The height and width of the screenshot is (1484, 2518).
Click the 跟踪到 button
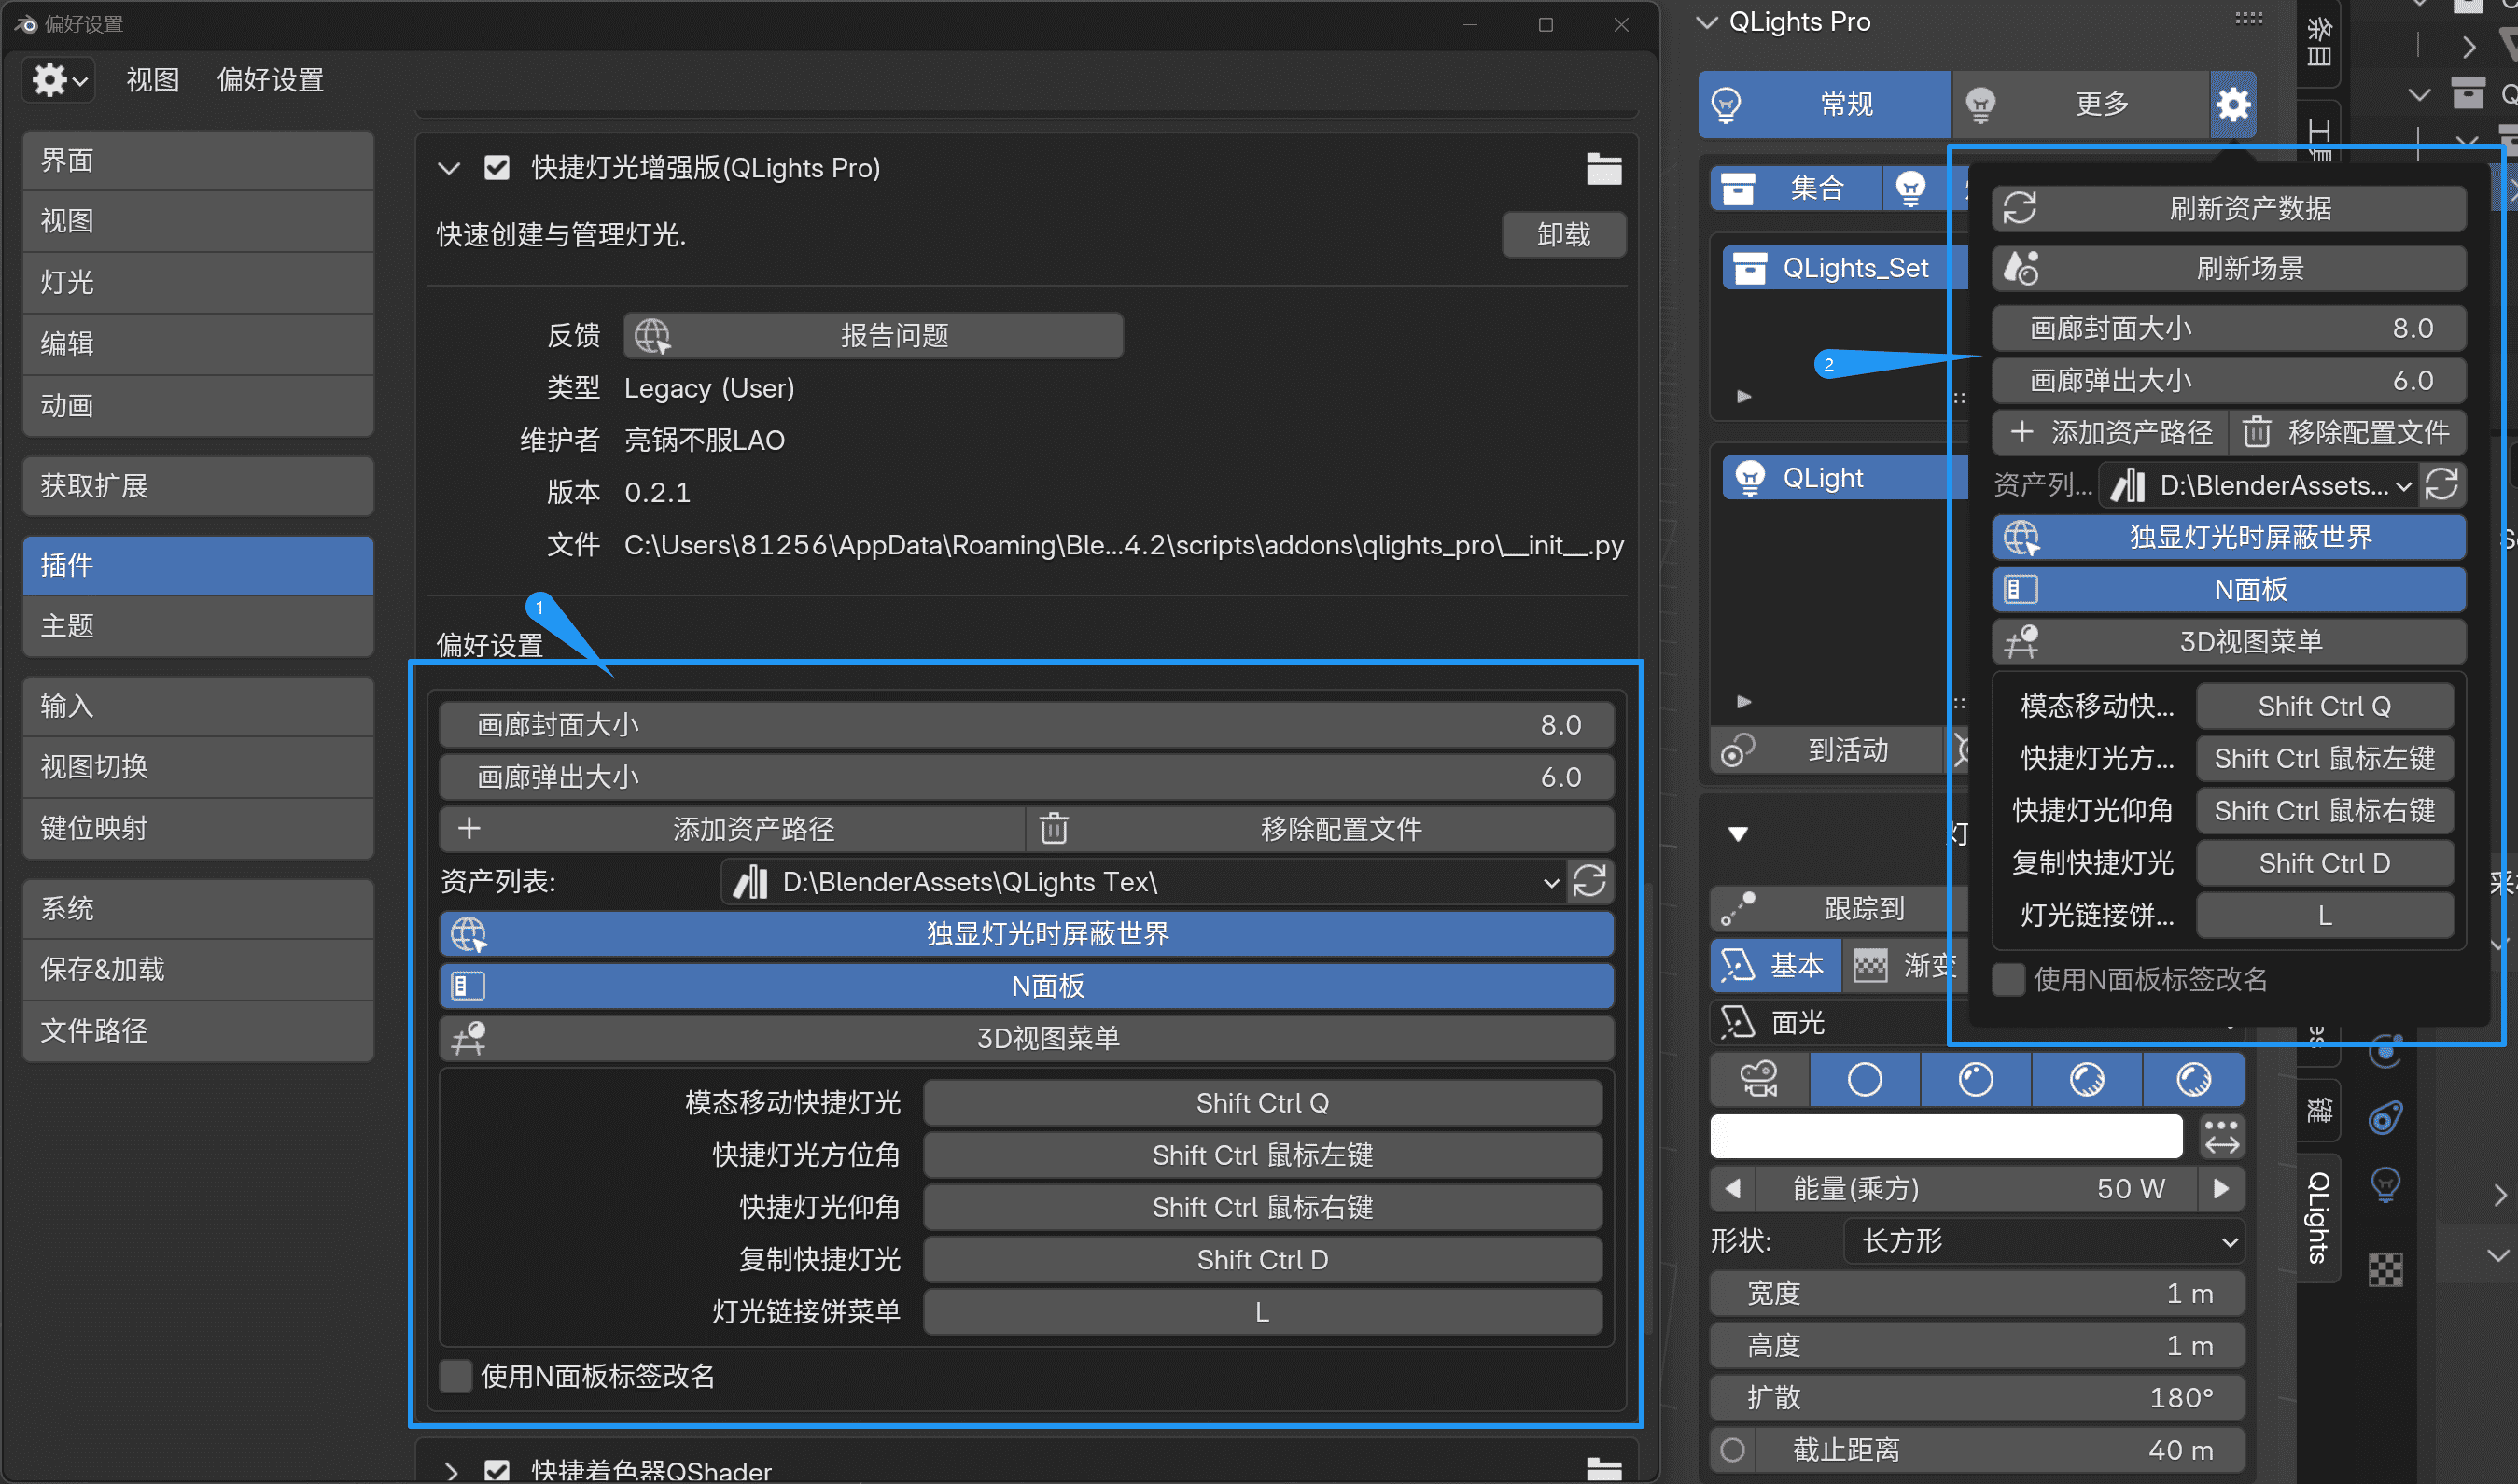pyautogui.click(x=1838, y=909)
